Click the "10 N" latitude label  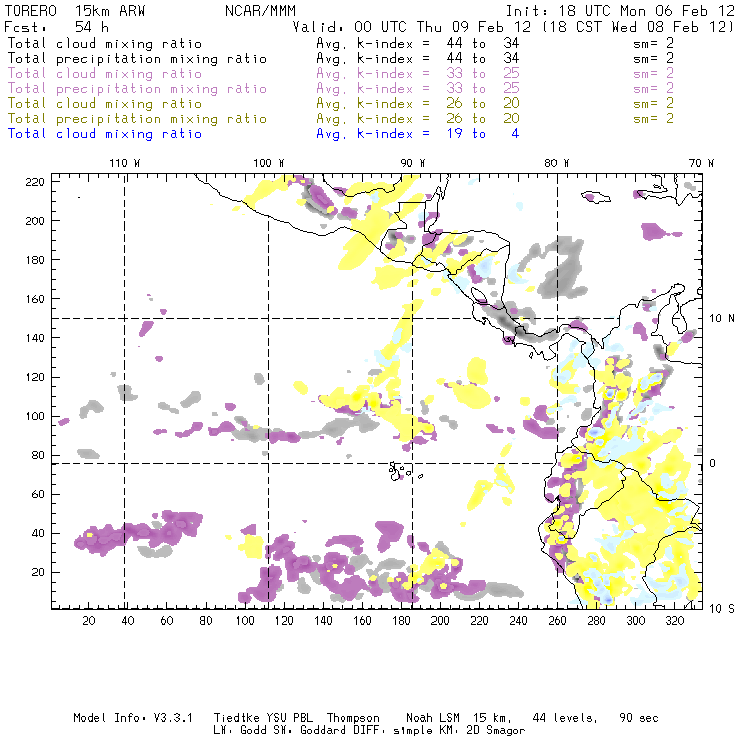click(722, 319)
